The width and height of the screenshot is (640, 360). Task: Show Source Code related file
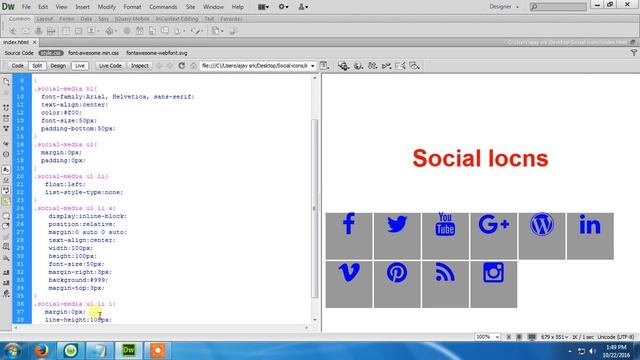point(19,53)
